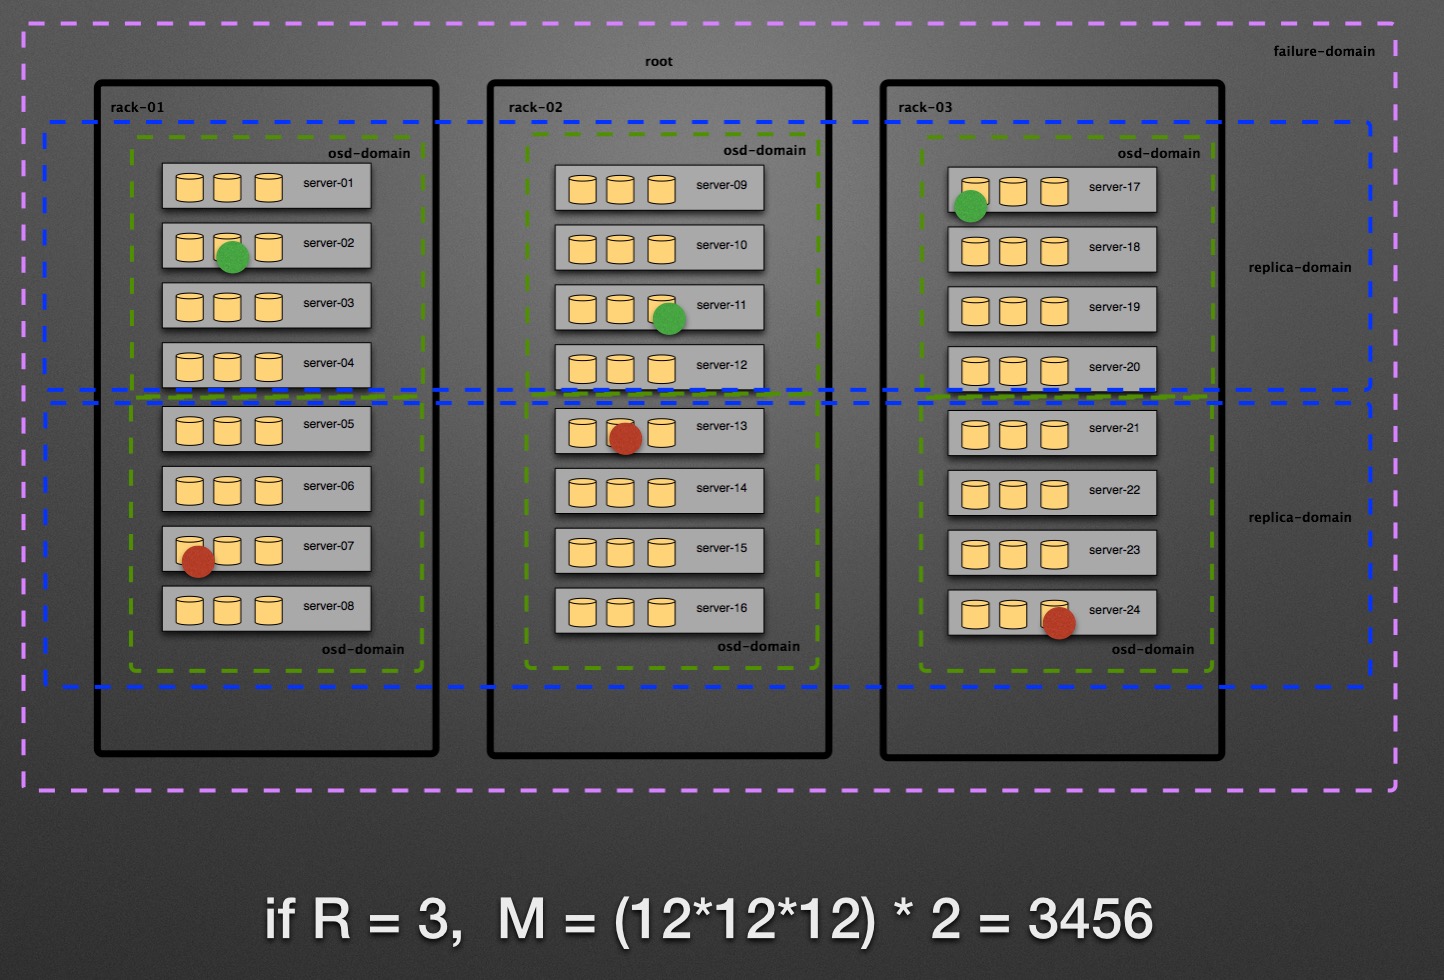1444x980 pixels.
Task: Click the server-02 label
Action: click(x=328, y=243)
